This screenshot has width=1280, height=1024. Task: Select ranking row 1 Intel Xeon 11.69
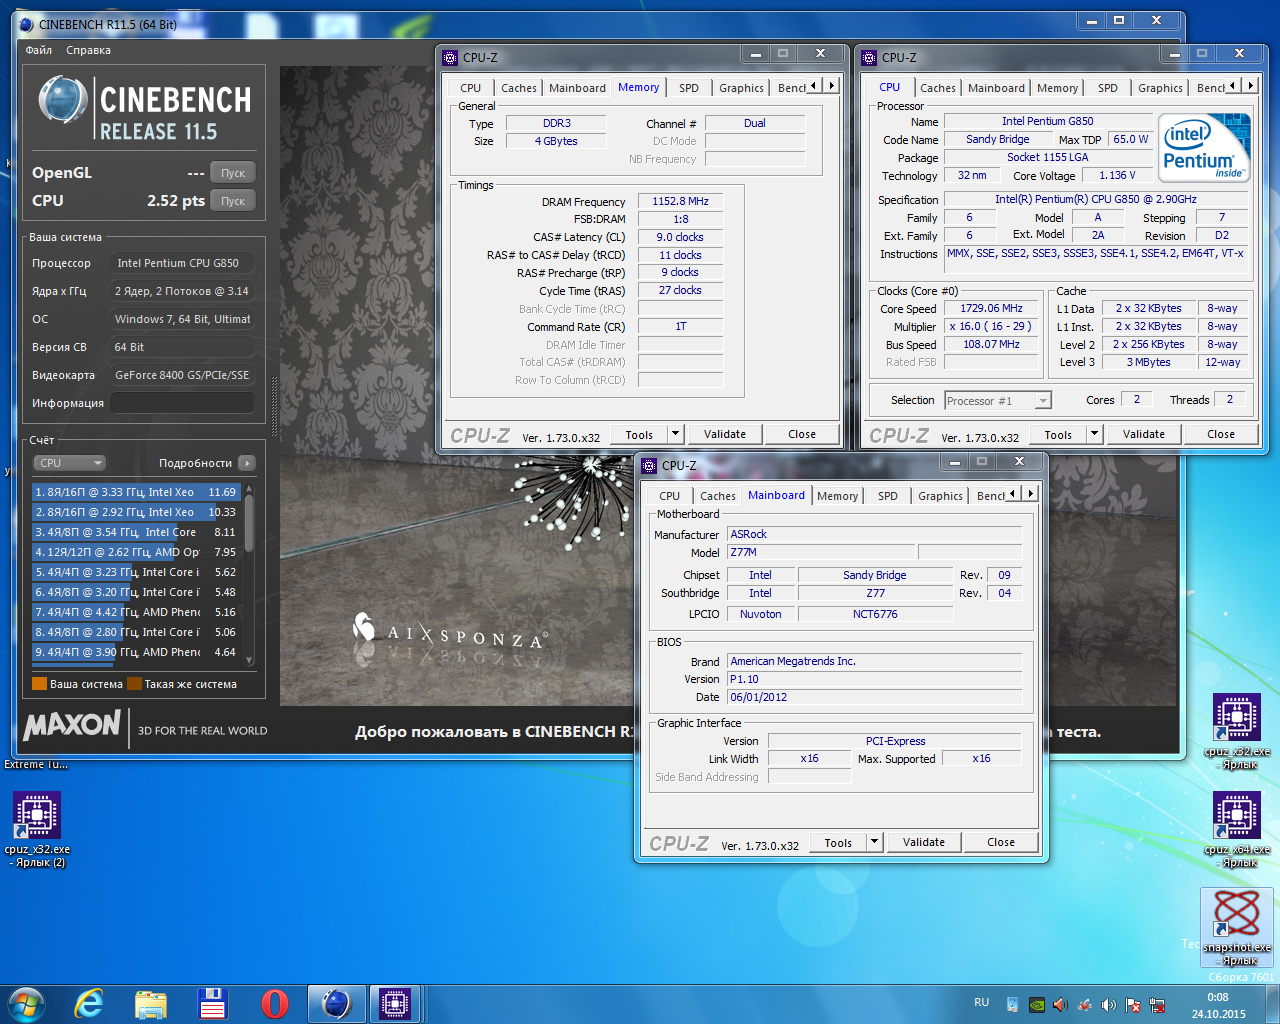(x=136, y=492)
